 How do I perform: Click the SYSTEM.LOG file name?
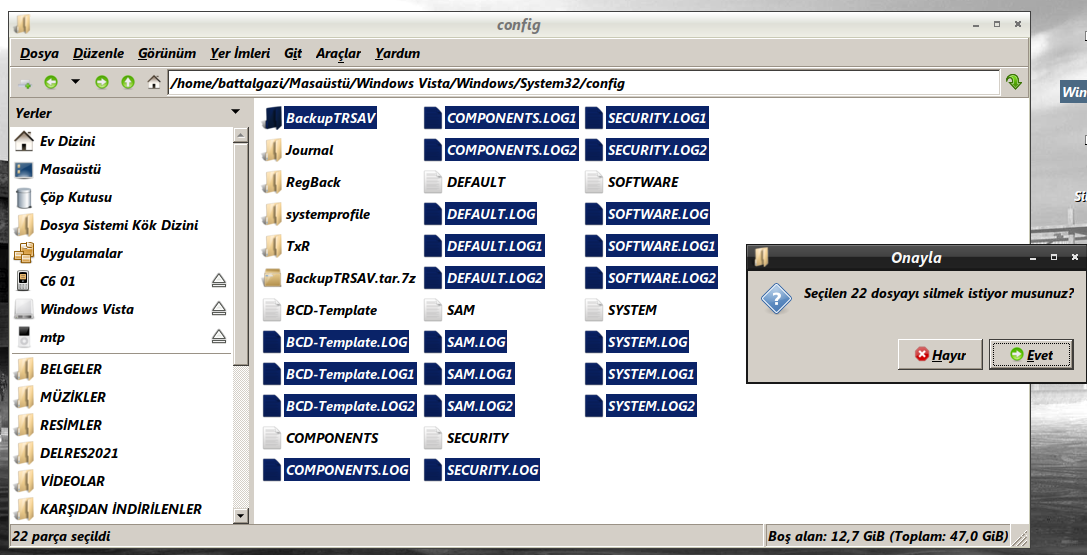[x=647, y=342]
